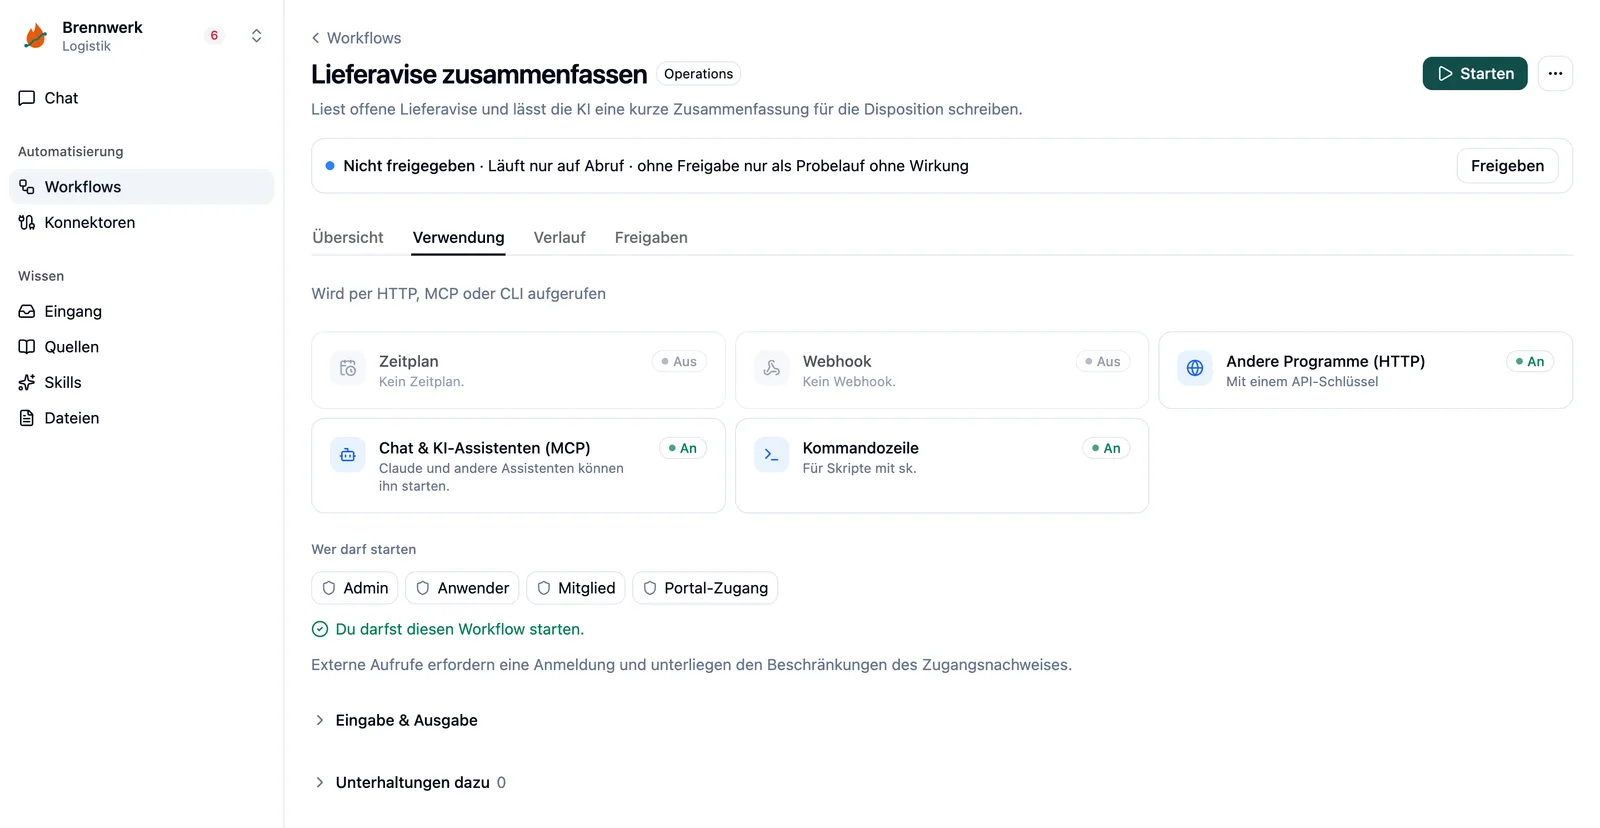Expand the Unterhaltungen dazu section

click(x=410, y=783)
